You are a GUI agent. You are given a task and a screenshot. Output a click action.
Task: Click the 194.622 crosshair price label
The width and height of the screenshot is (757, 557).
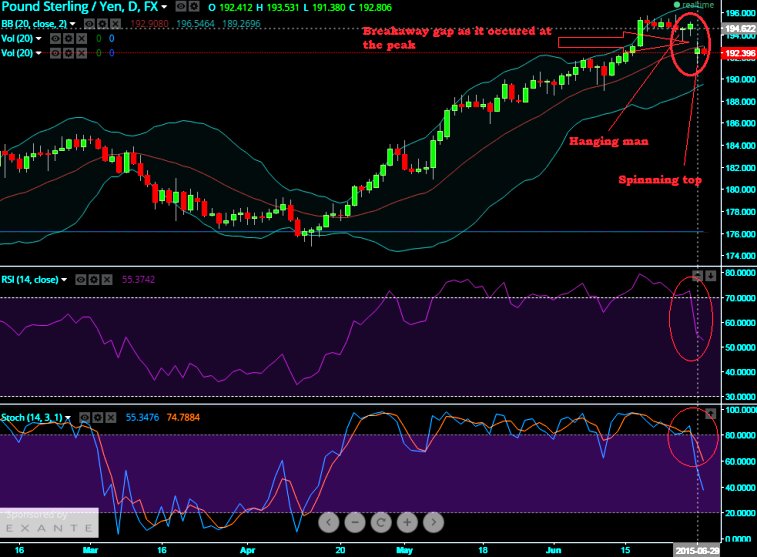pos(739,28)
